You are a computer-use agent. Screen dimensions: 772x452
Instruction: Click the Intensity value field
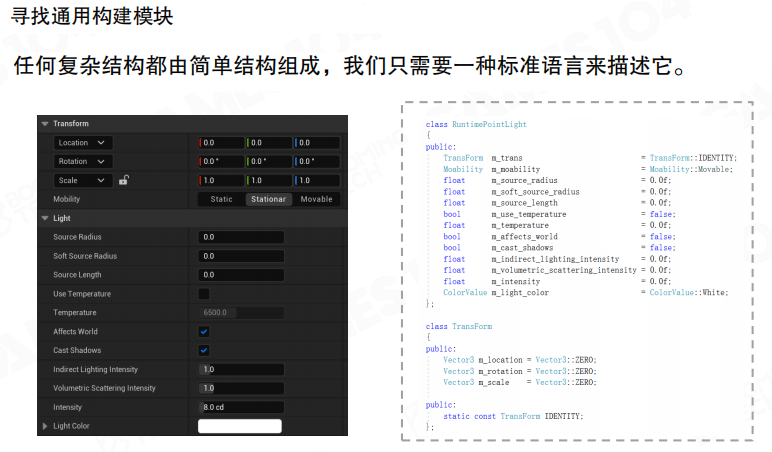click(x=241, y=408)
